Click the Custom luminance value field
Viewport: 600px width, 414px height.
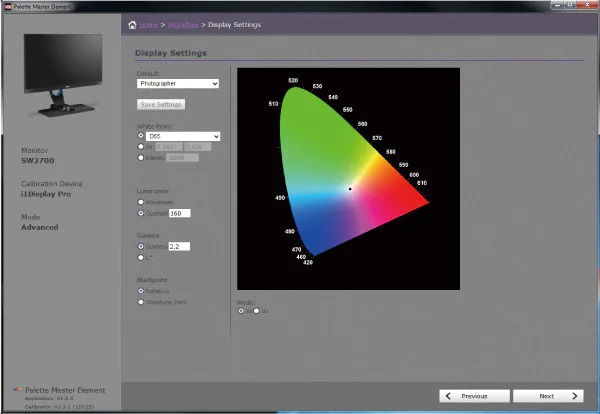(x=180, y=213)
